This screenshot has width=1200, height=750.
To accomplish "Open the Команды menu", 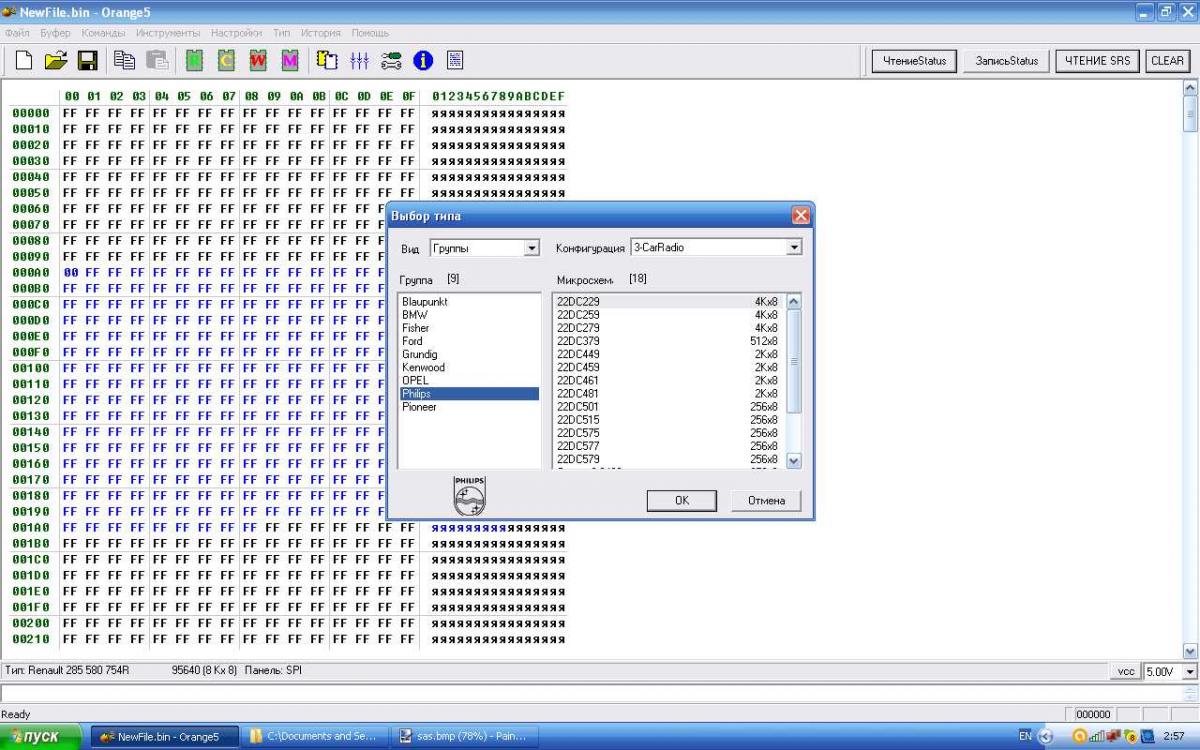I will (104, 33).
